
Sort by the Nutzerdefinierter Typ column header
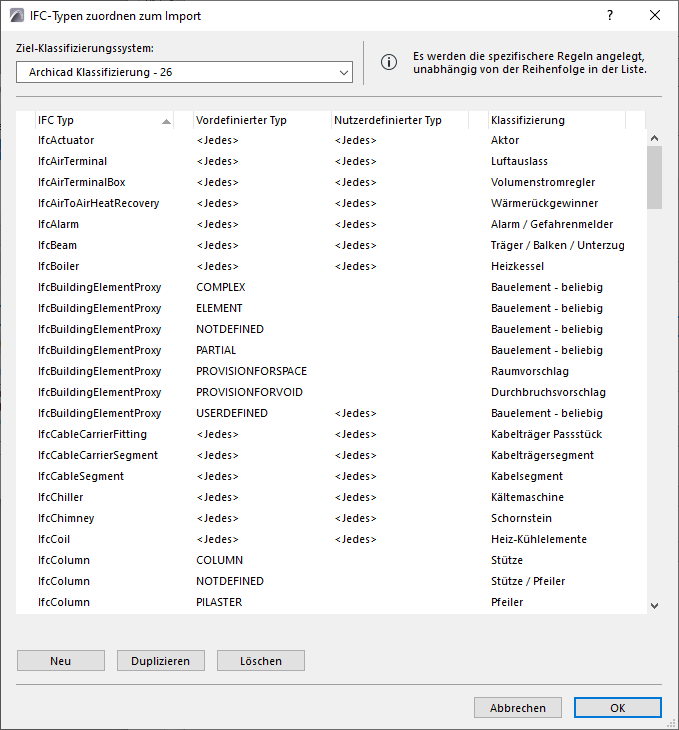[400, 120]
